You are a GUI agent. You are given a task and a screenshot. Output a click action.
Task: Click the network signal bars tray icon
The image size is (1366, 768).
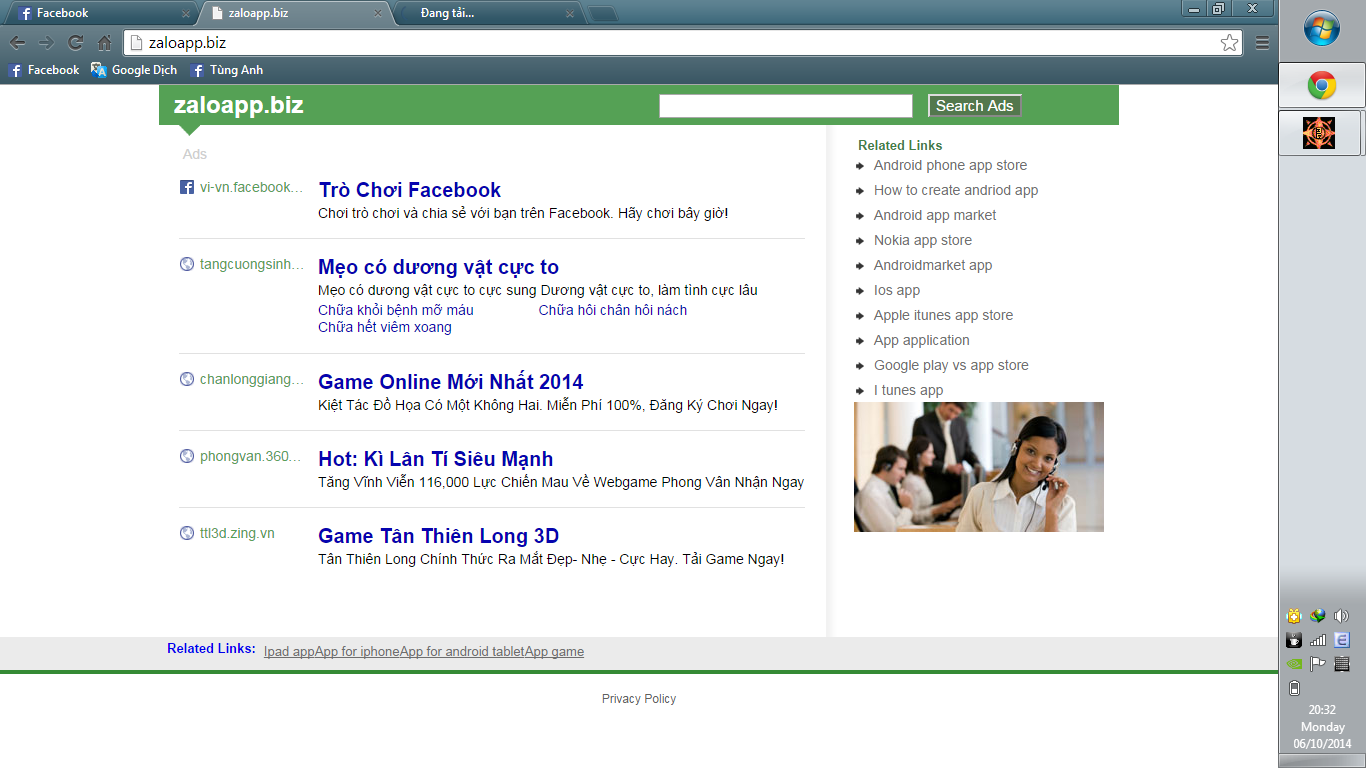[x=1318, y=640]
